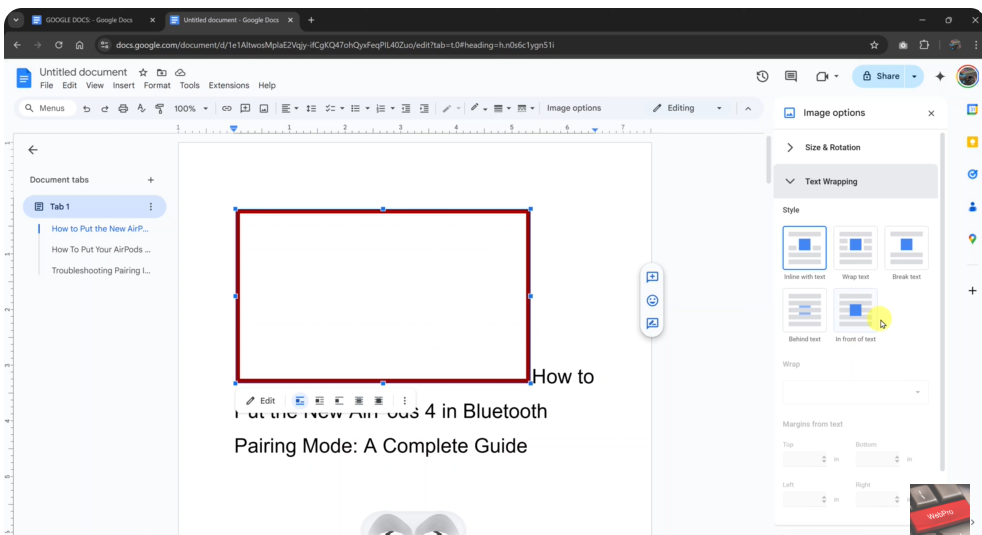Check the cloud save status icon
The height and width of the screenshot is (535, 982).
[180, 73]
